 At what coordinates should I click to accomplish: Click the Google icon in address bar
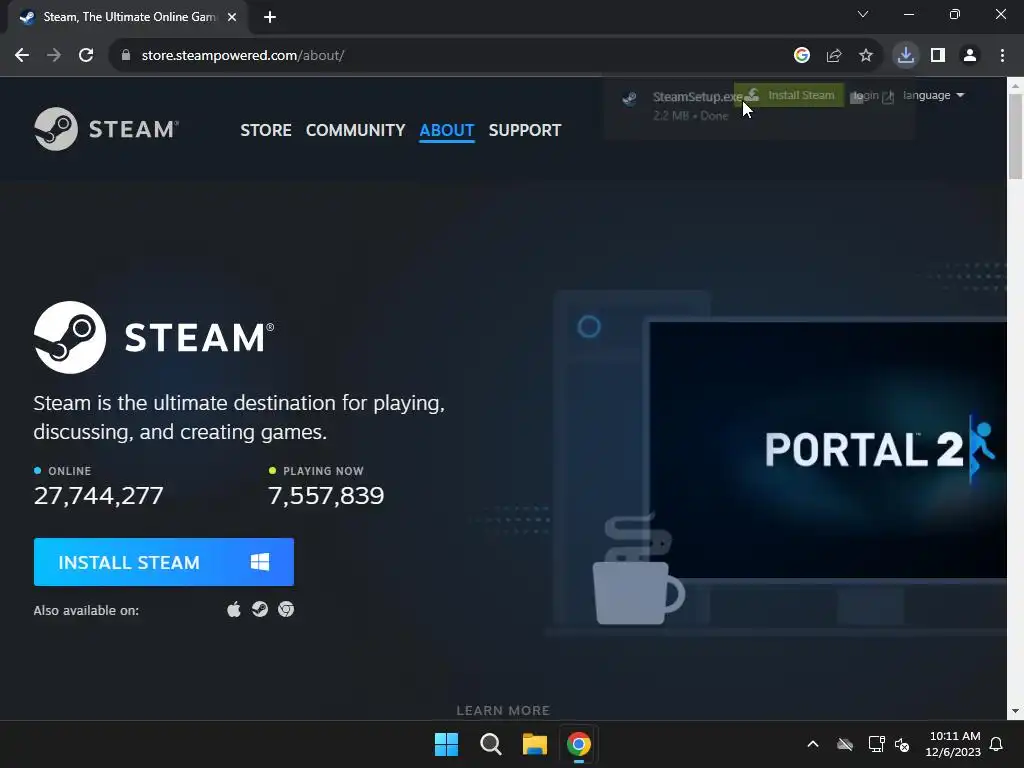[801, 56]
